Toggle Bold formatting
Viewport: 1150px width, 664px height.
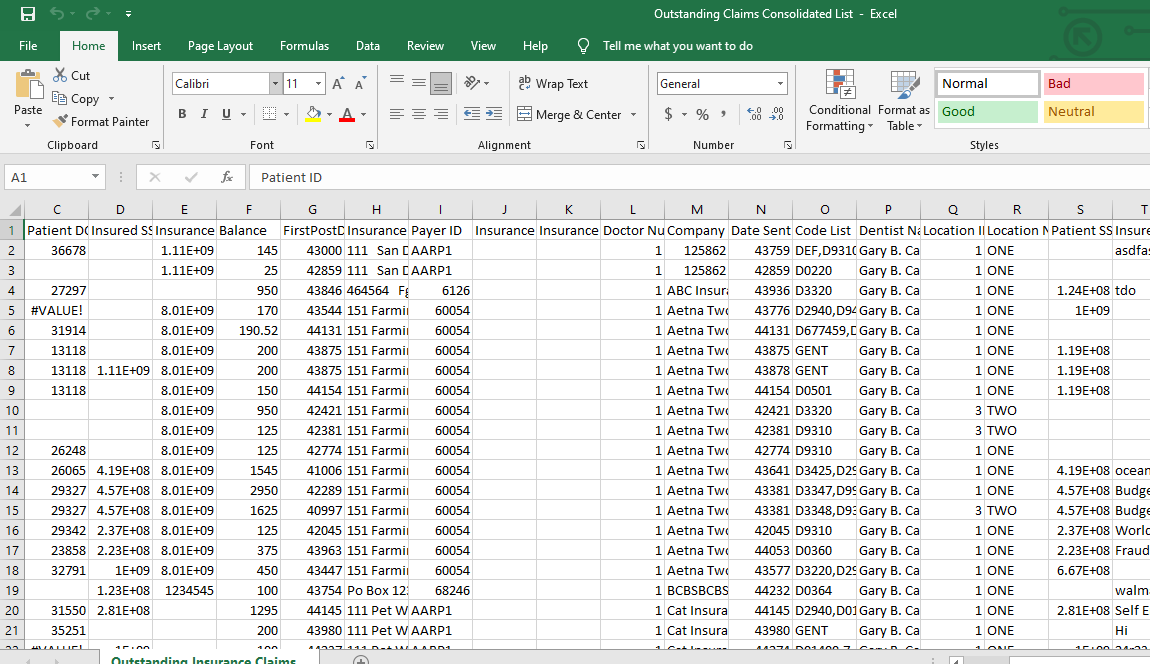pos(182,114)
